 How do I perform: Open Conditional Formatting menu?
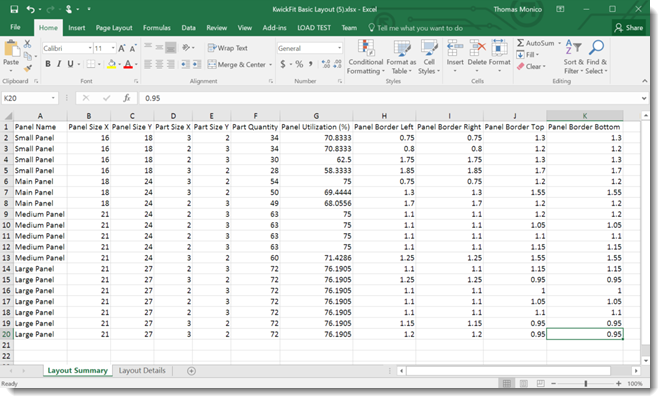pyautogui.click(x=365, y=57)
